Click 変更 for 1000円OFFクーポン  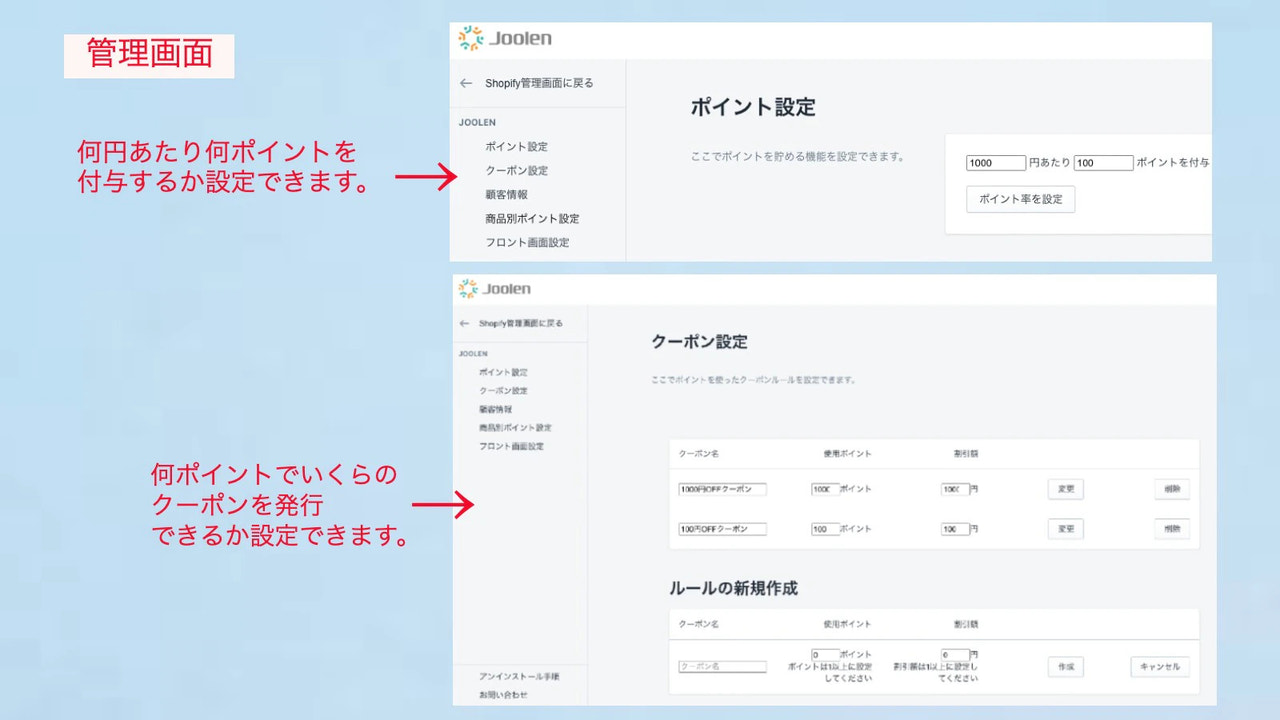click(1066, 489)
